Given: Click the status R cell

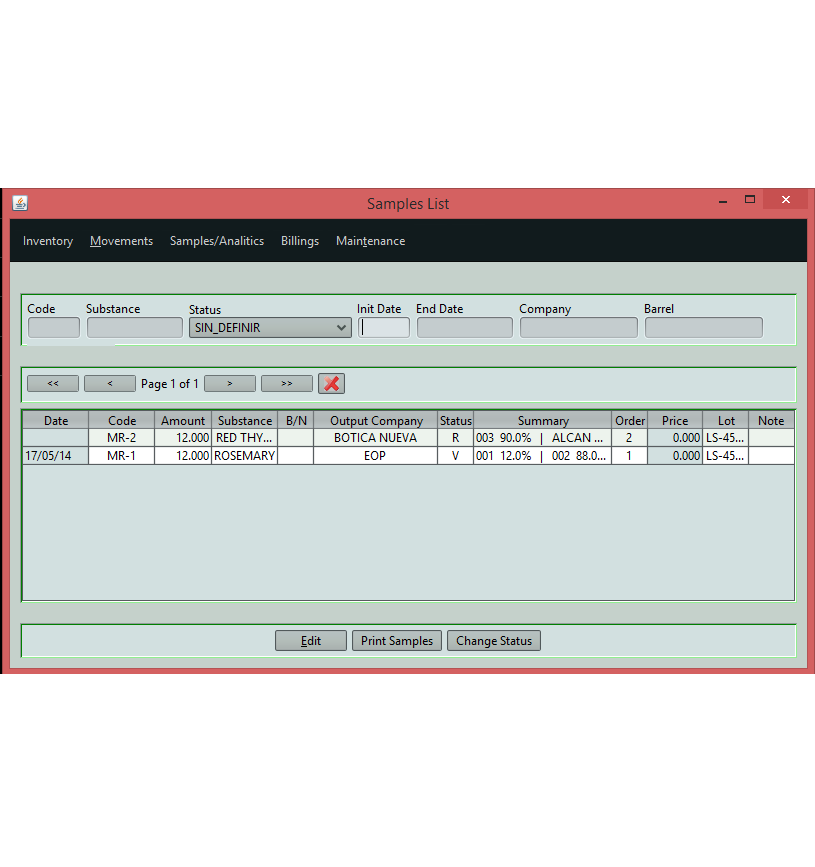Looking at the screenshot, I should point(456,438).
